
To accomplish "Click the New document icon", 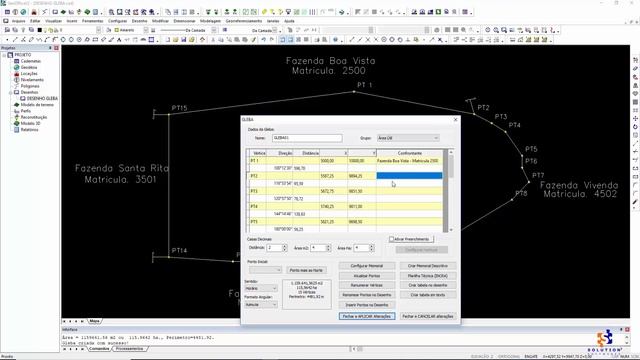I will tap(168, 40).
